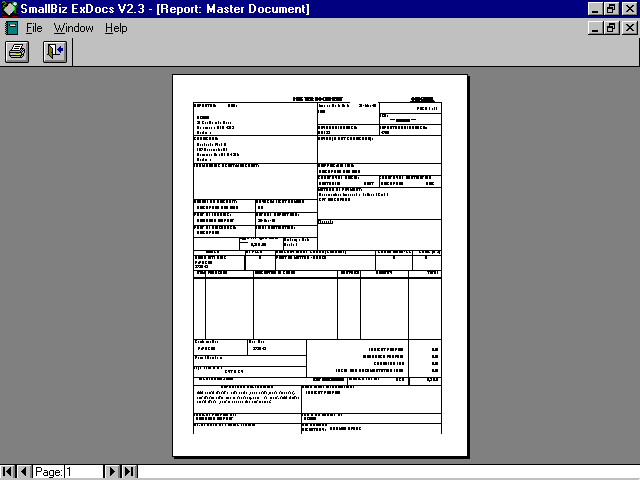Click the Page number input field

point(82,471)
